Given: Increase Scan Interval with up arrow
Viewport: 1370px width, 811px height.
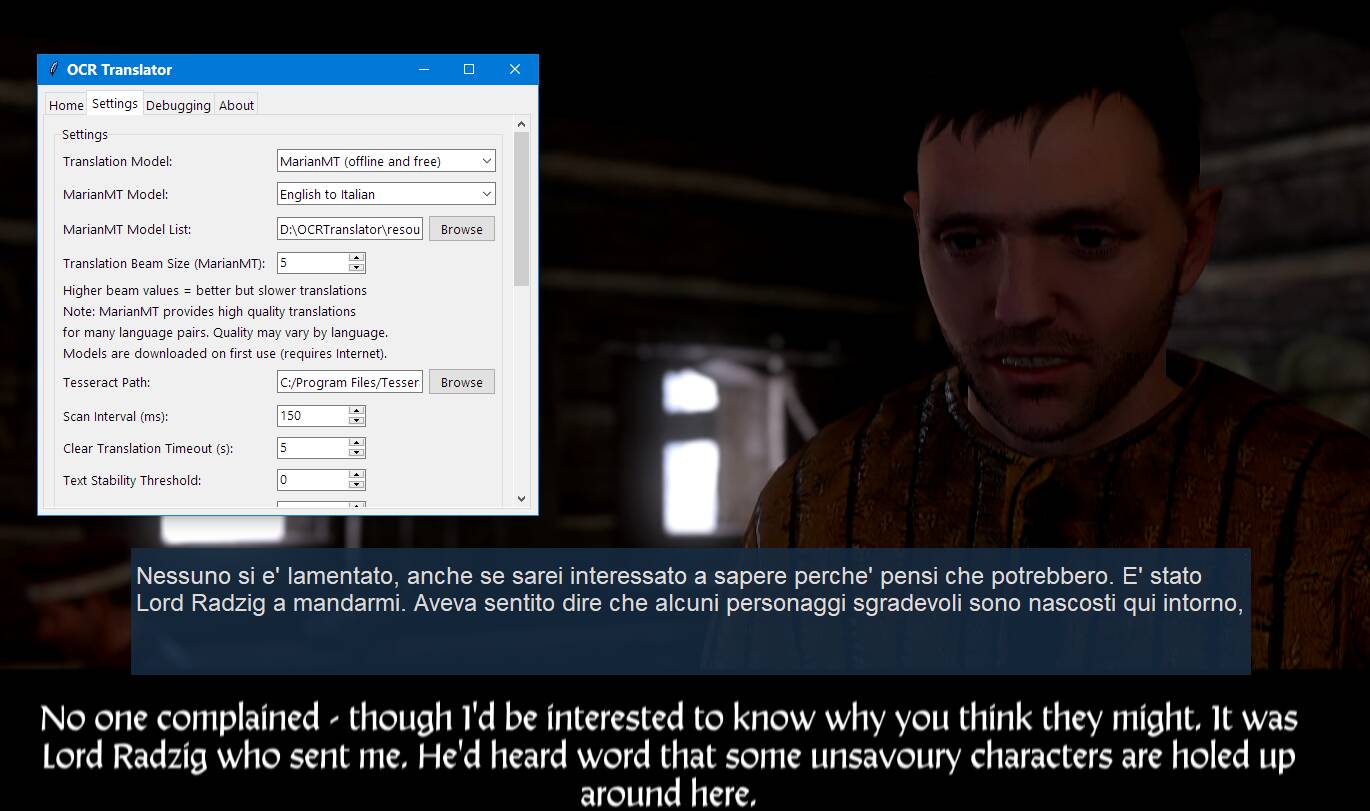Looking at the screenshot, I should 356,411.
